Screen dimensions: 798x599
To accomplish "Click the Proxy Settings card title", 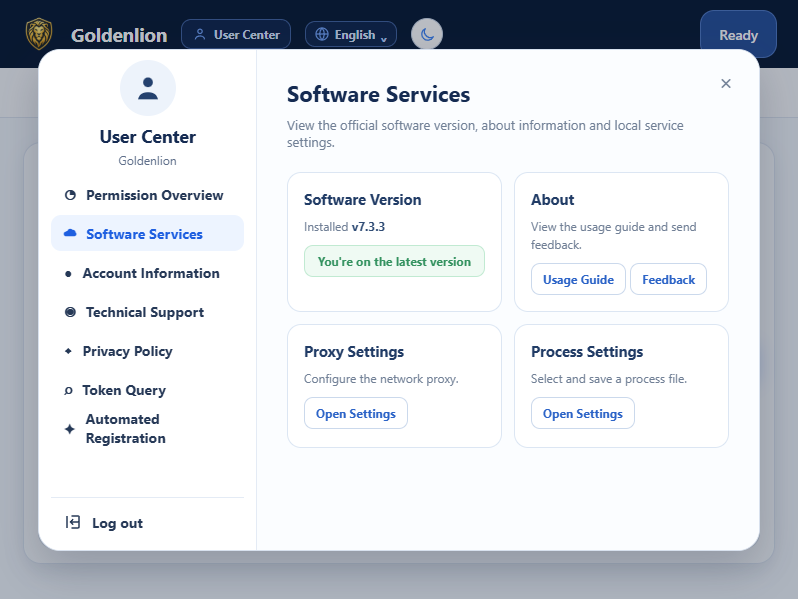I will (x=354, y=352).
